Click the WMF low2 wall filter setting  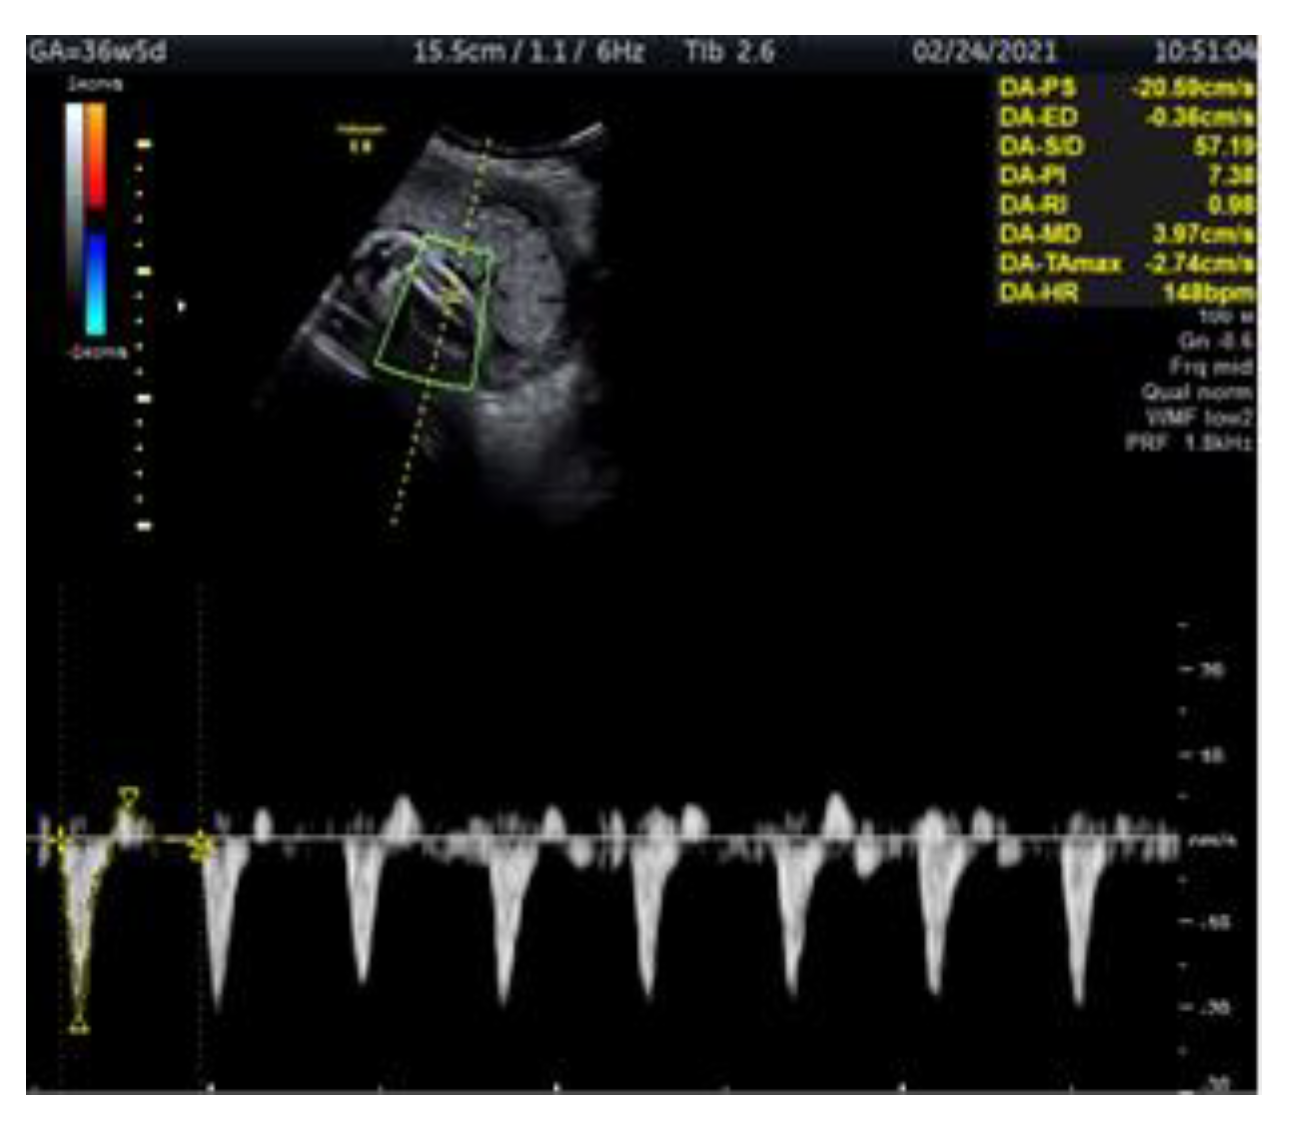click(x=1199, y=417)
